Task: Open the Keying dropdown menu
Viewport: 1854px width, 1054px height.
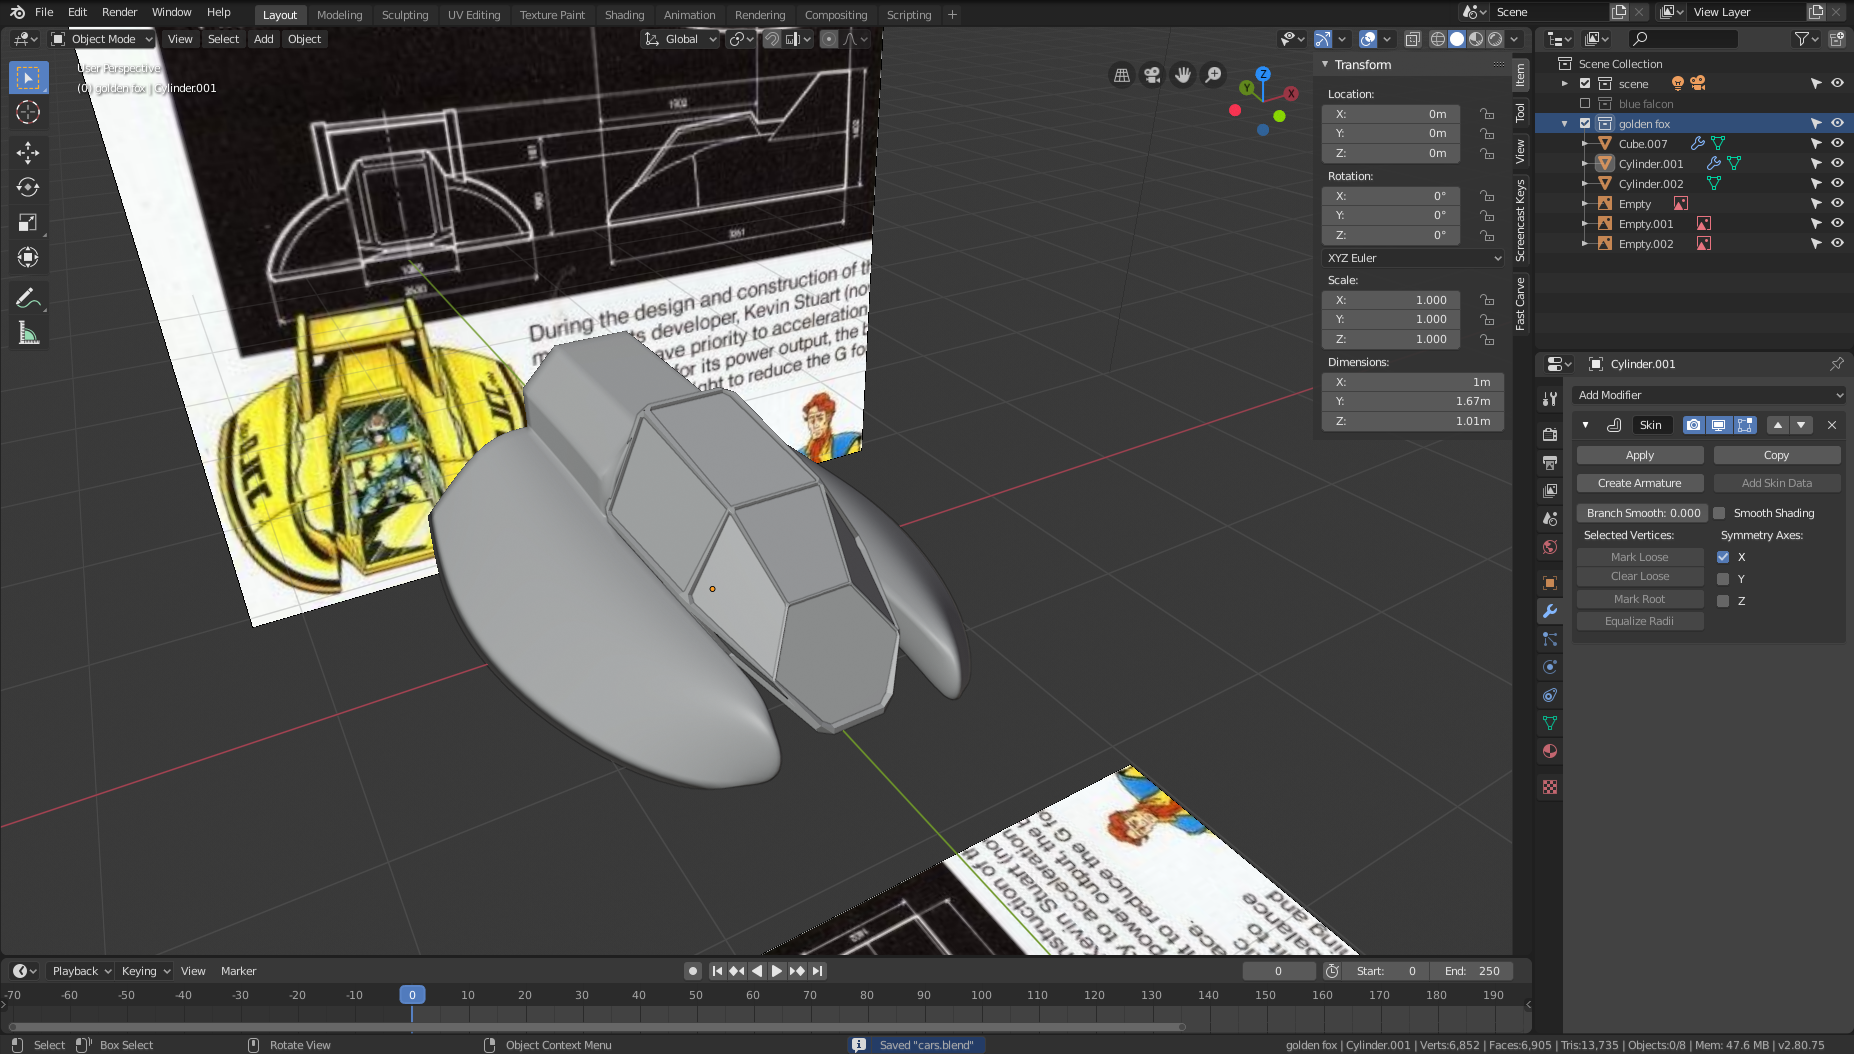Action: tap(145, 971)
